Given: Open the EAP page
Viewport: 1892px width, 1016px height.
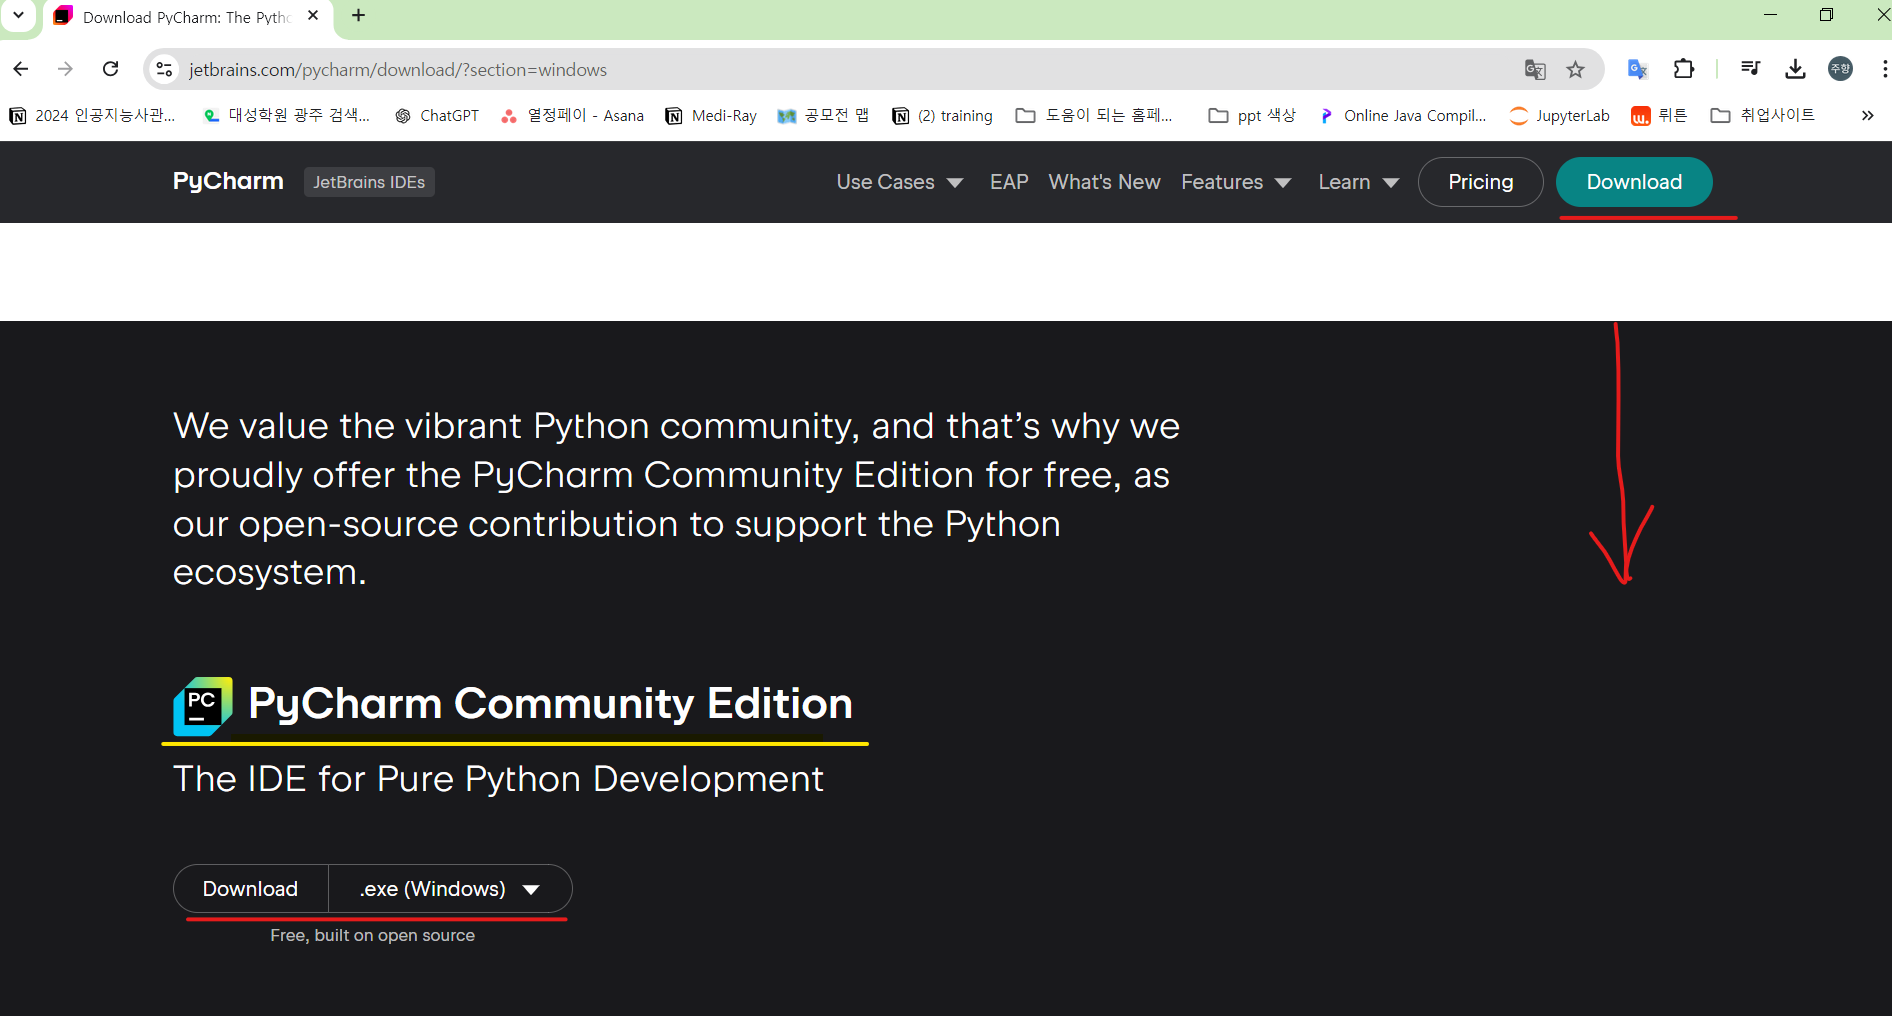Looking at the screenshot, I should click(x=1009, y=182).
